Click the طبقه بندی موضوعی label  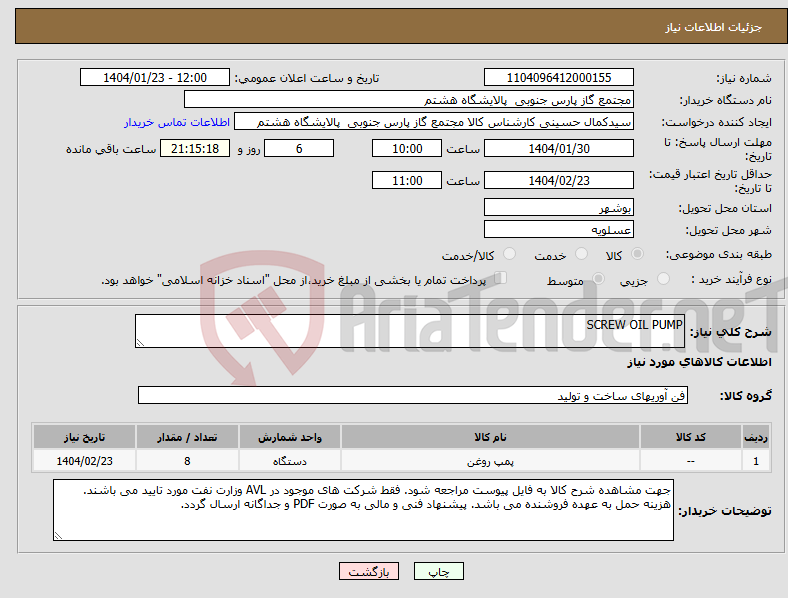[719, 254]
